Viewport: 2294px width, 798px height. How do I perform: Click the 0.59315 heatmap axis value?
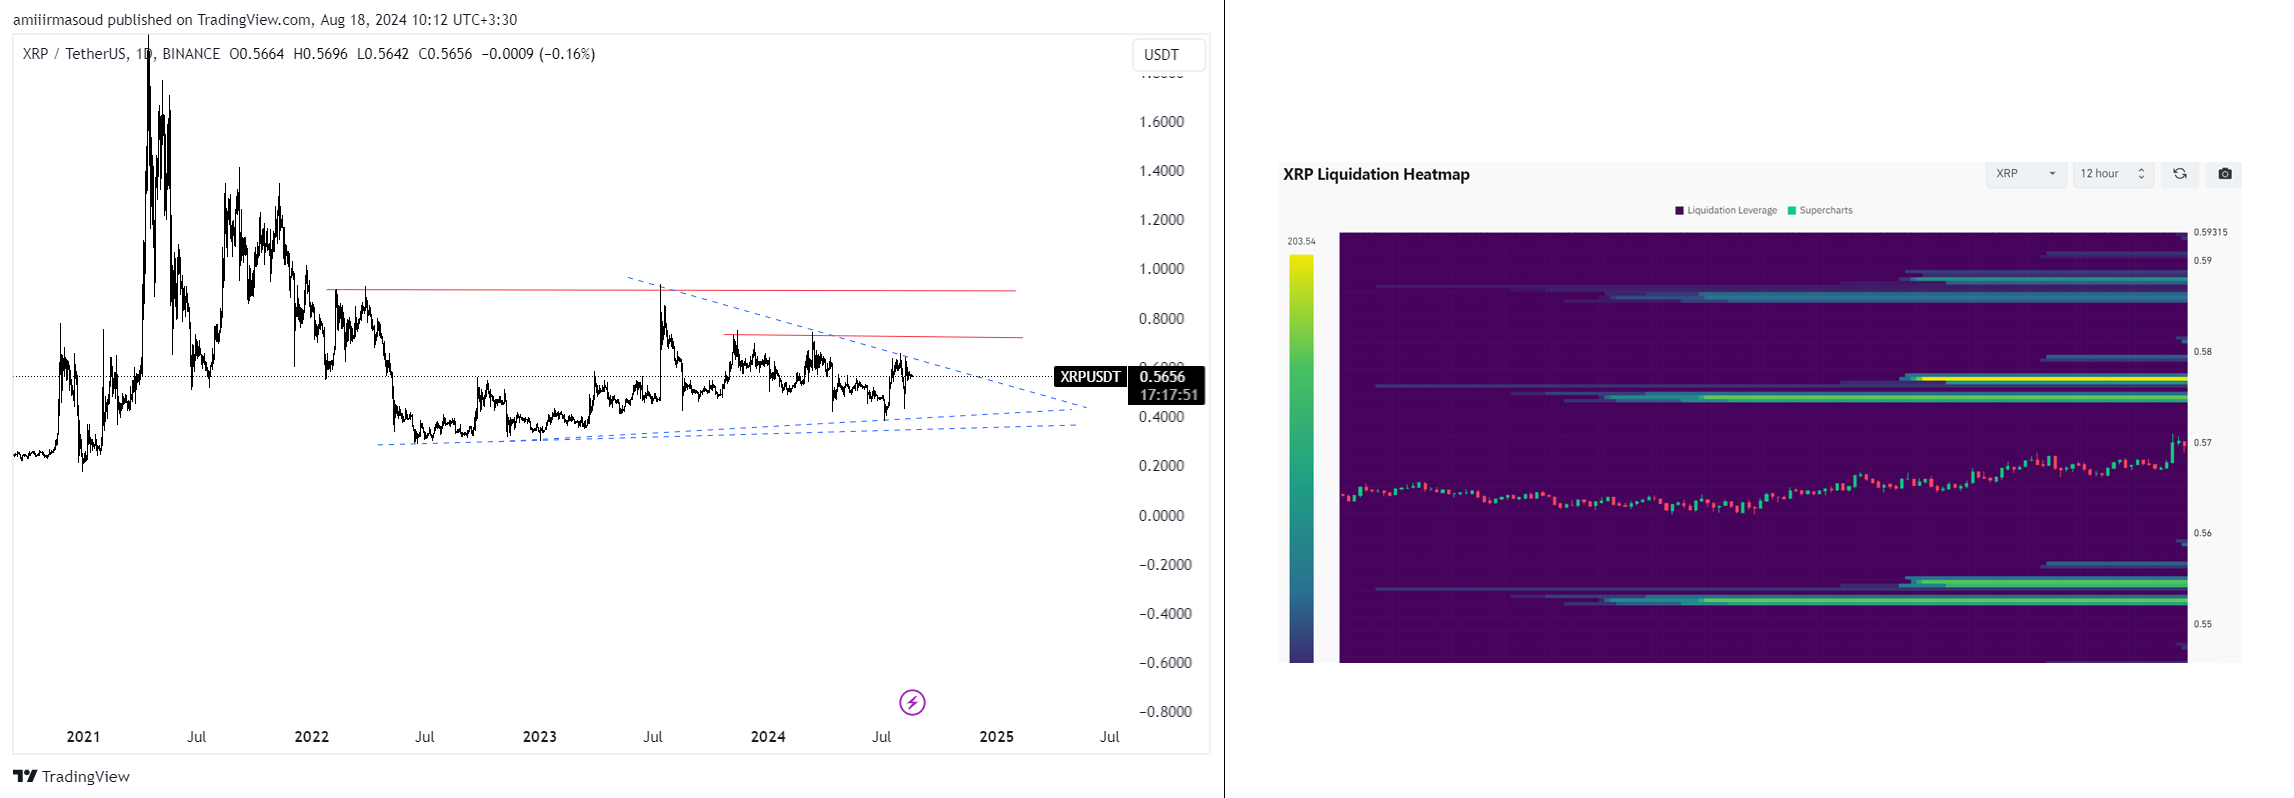(2210, 232)
